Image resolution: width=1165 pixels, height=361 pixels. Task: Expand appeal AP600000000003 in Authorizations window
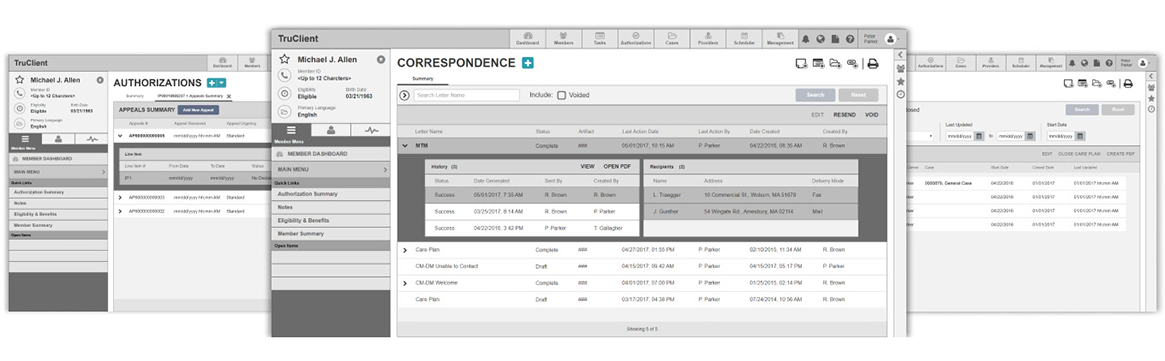coord(120,197)
